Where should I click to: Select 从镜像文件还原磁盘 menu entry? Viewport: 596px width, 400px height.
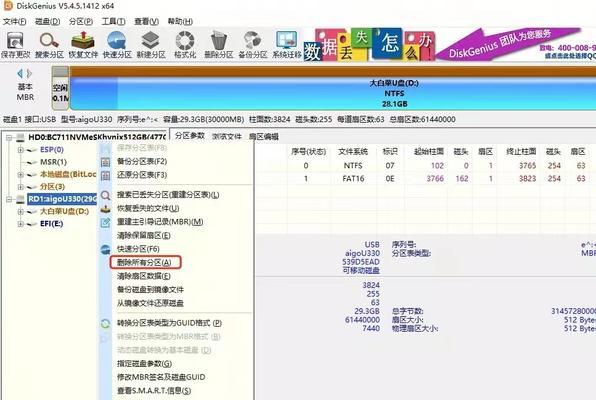coord(150,303)
